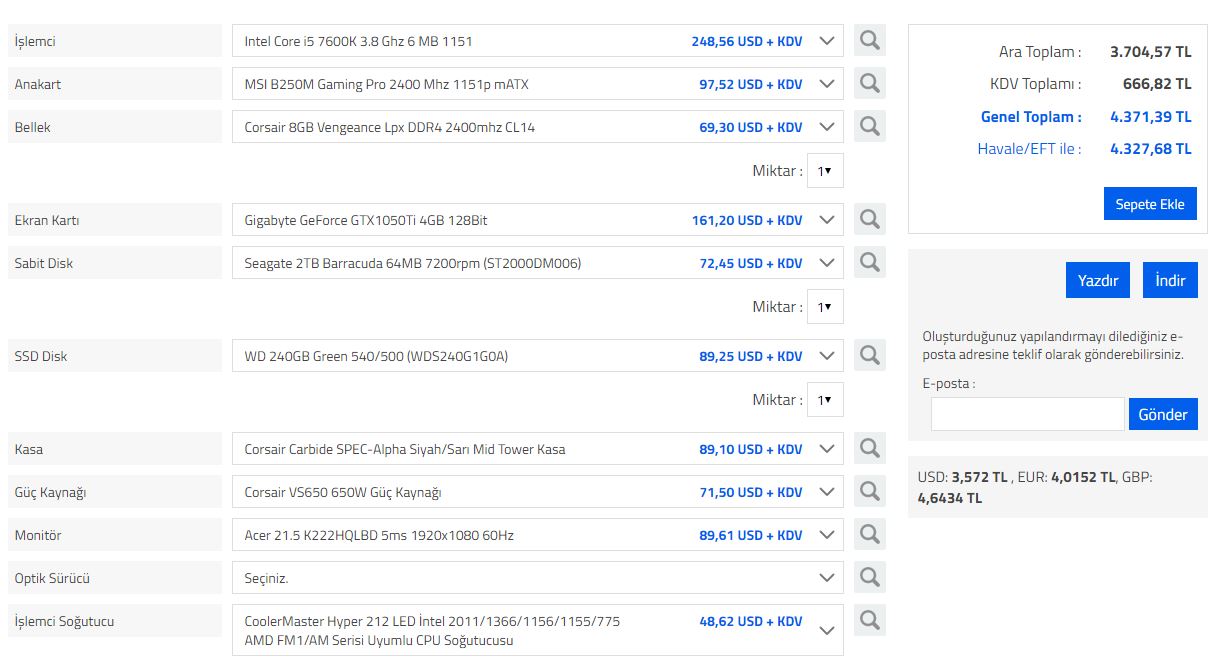Click the İşlemci category label
This screenshot has width=1219, height=664.
click(115, 41)
